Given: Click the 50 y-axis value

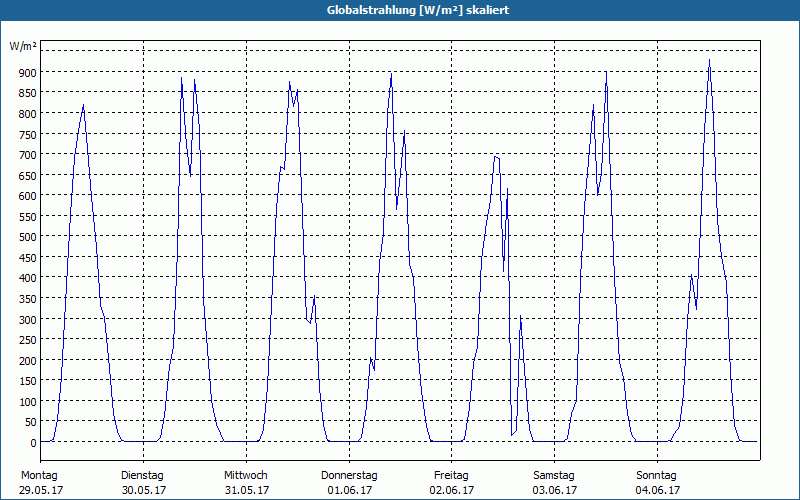Looking at the screenshot, I should coord(30,423).
